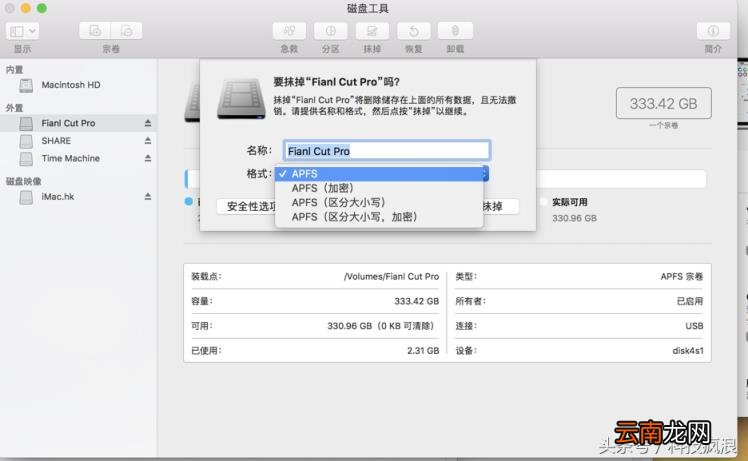Click the mount point value /Volumes/Fianl Cut Pro
Viewport: 748px width, 461px height.
(x=391, y=277)
